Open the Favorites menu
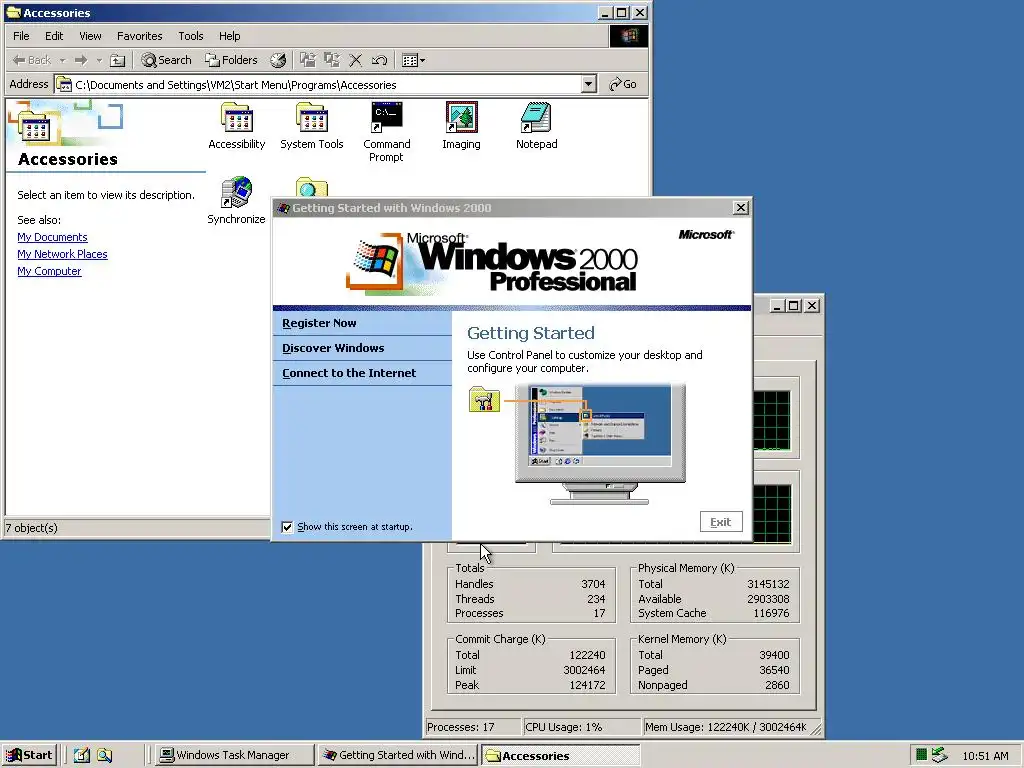This screenshot has width=1024, height=768. 139,36
